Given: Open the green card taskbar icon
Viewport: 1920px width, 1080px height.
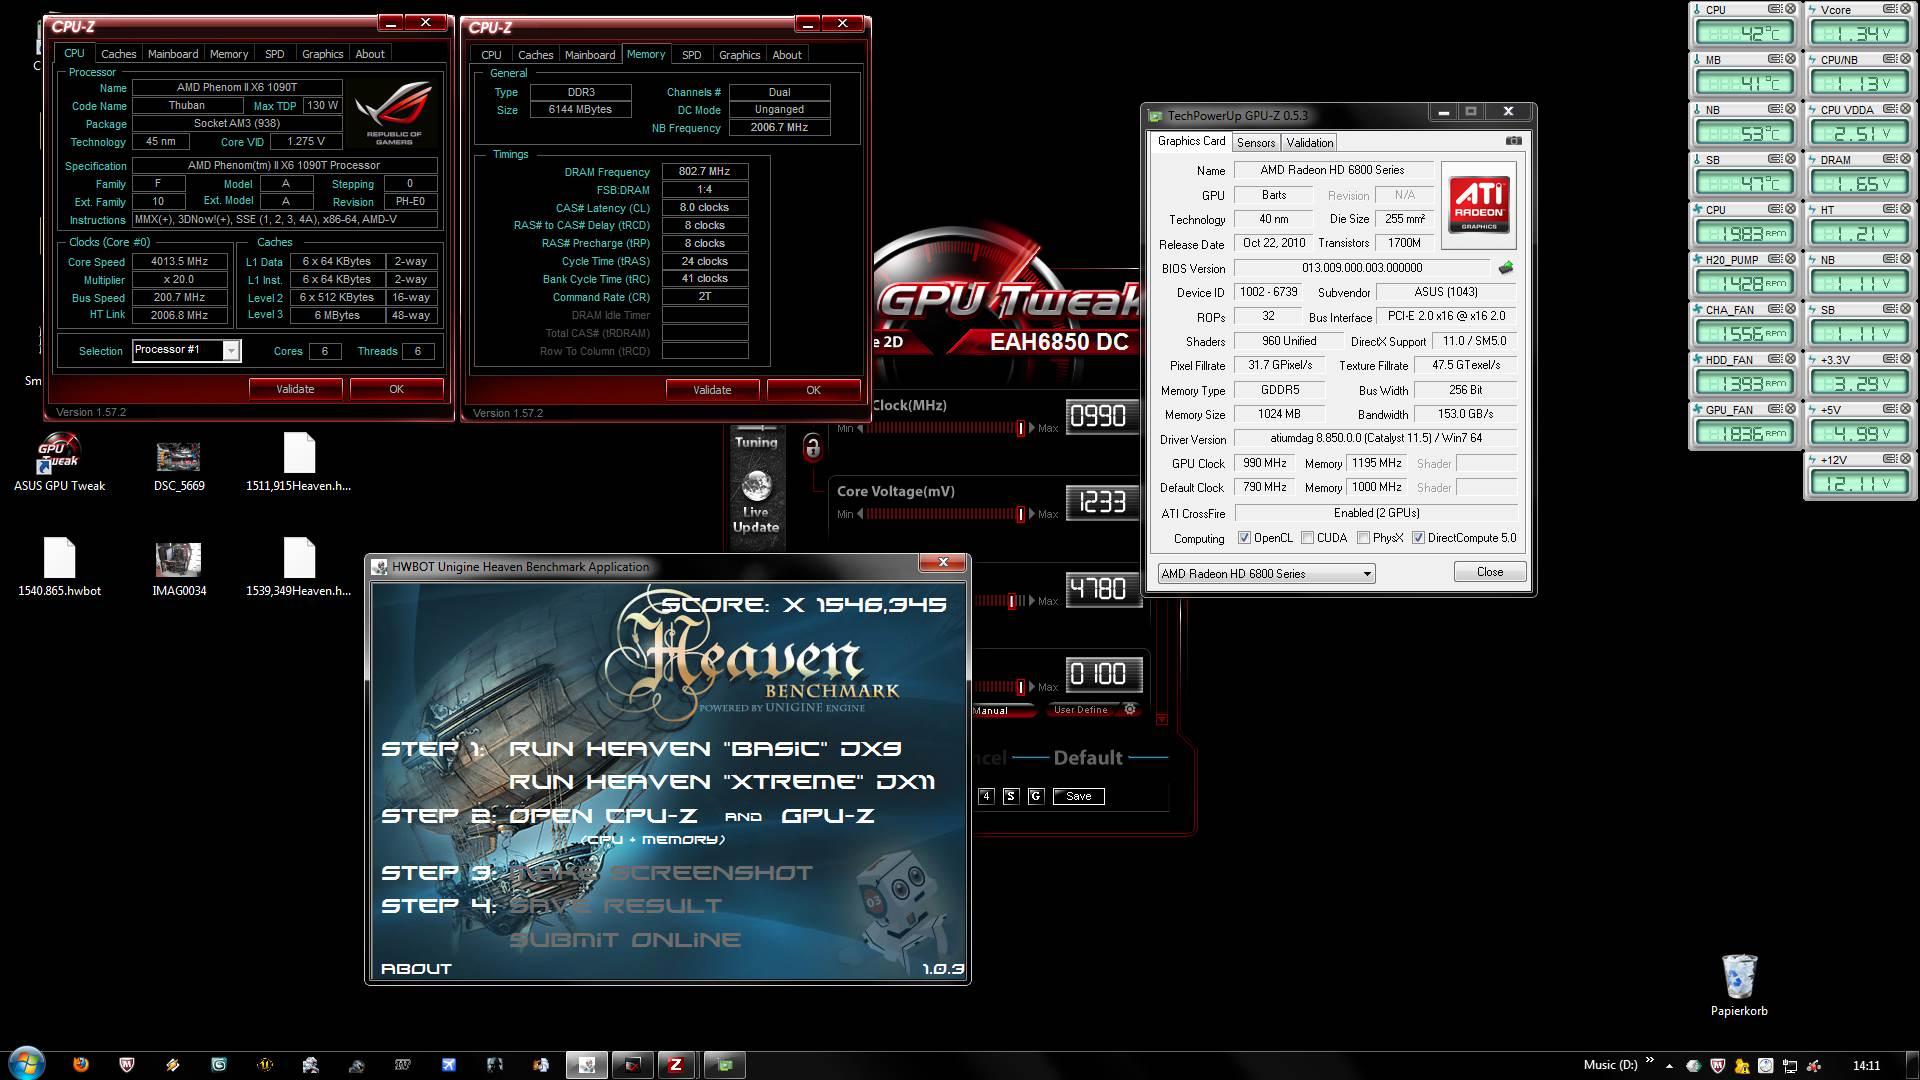Looking at the screenshot, I should coord(725,1065).
